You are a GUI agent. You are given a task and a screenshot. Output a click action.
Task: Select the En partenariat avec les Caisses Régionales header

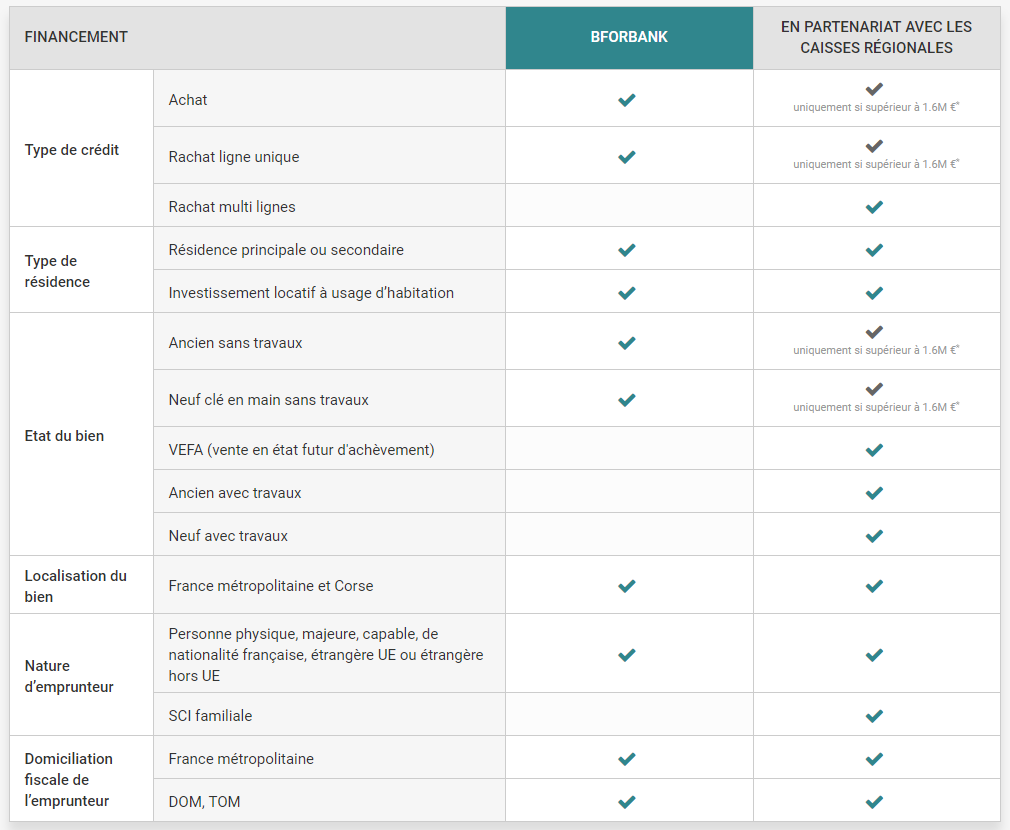point(876,37)
